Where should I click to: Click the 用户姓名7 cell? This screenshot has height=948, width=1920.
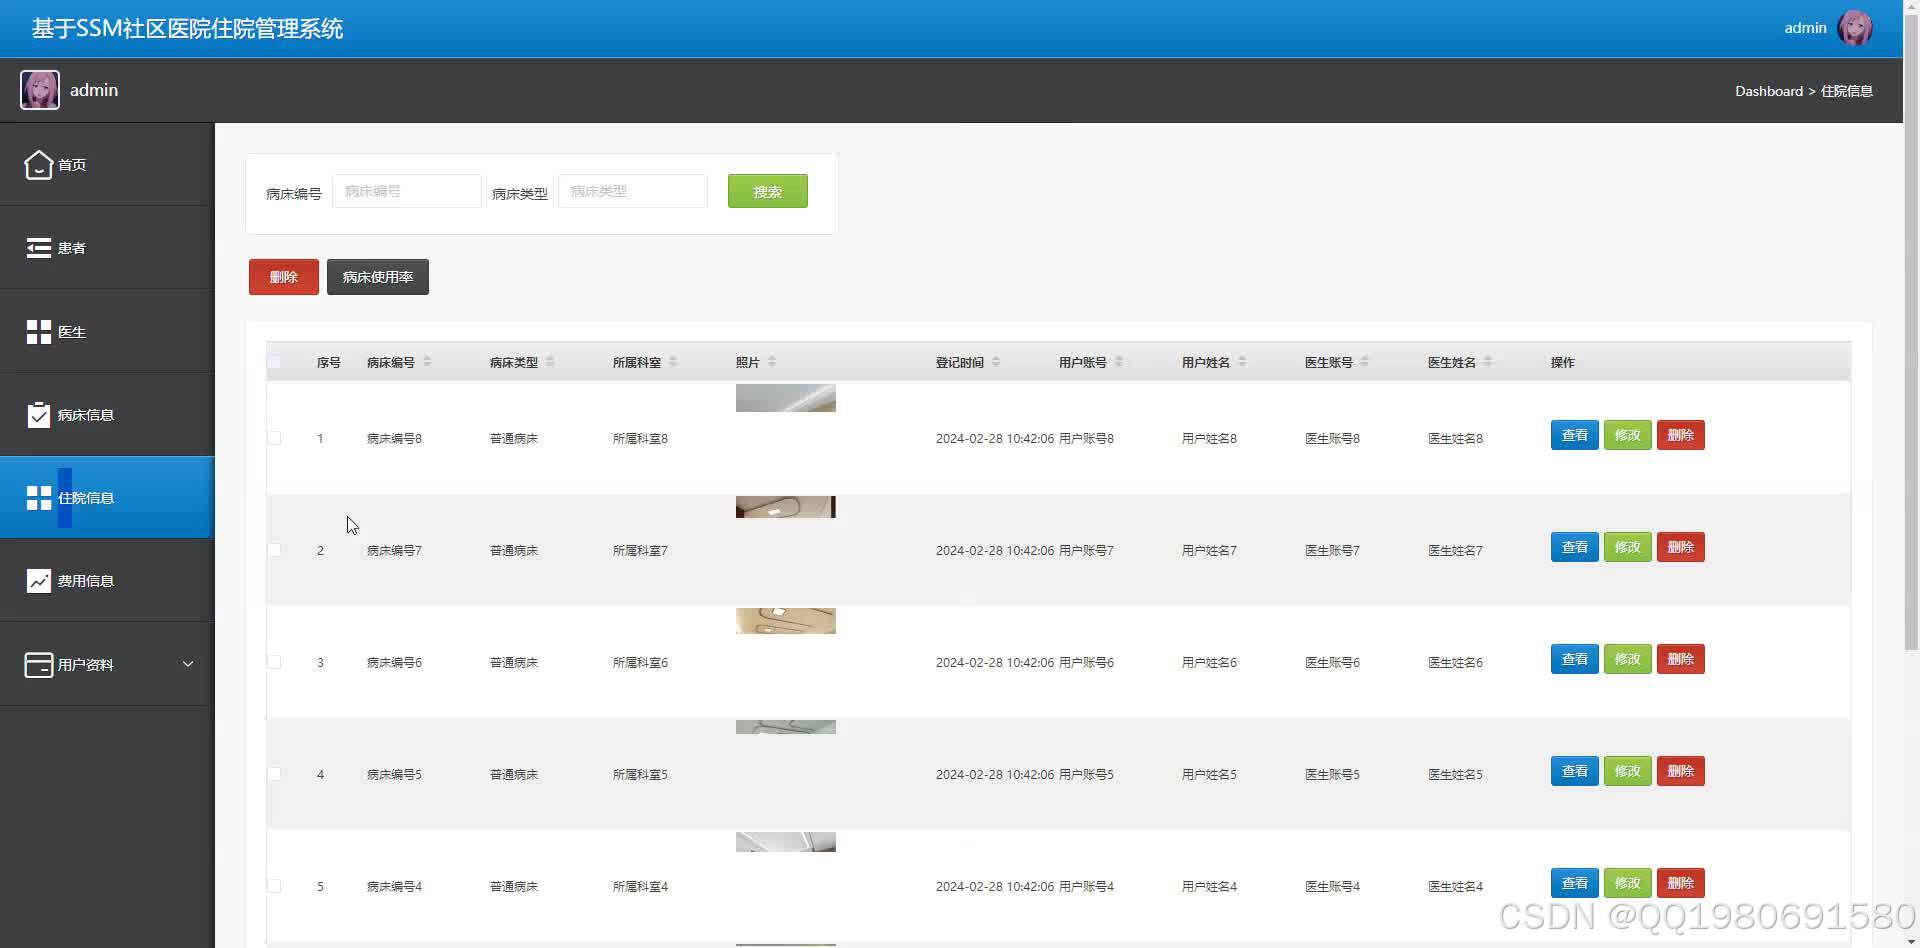(1209, 550)
